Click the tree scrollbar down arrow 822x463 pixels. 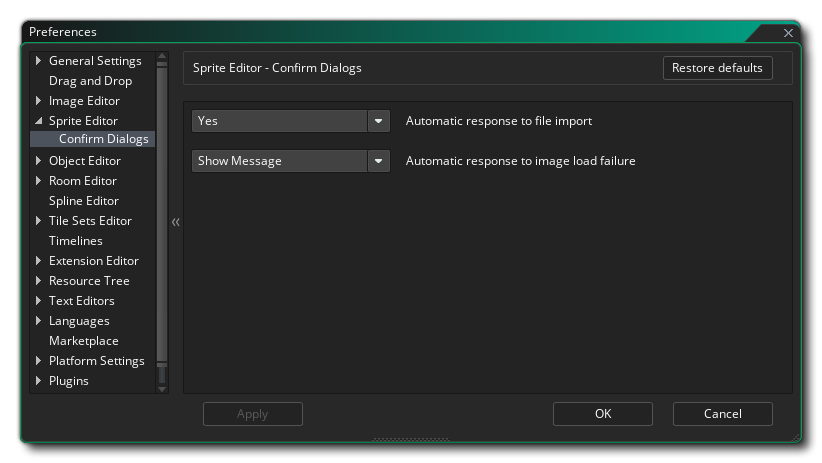pyautogui.click(x=162, y=388)
